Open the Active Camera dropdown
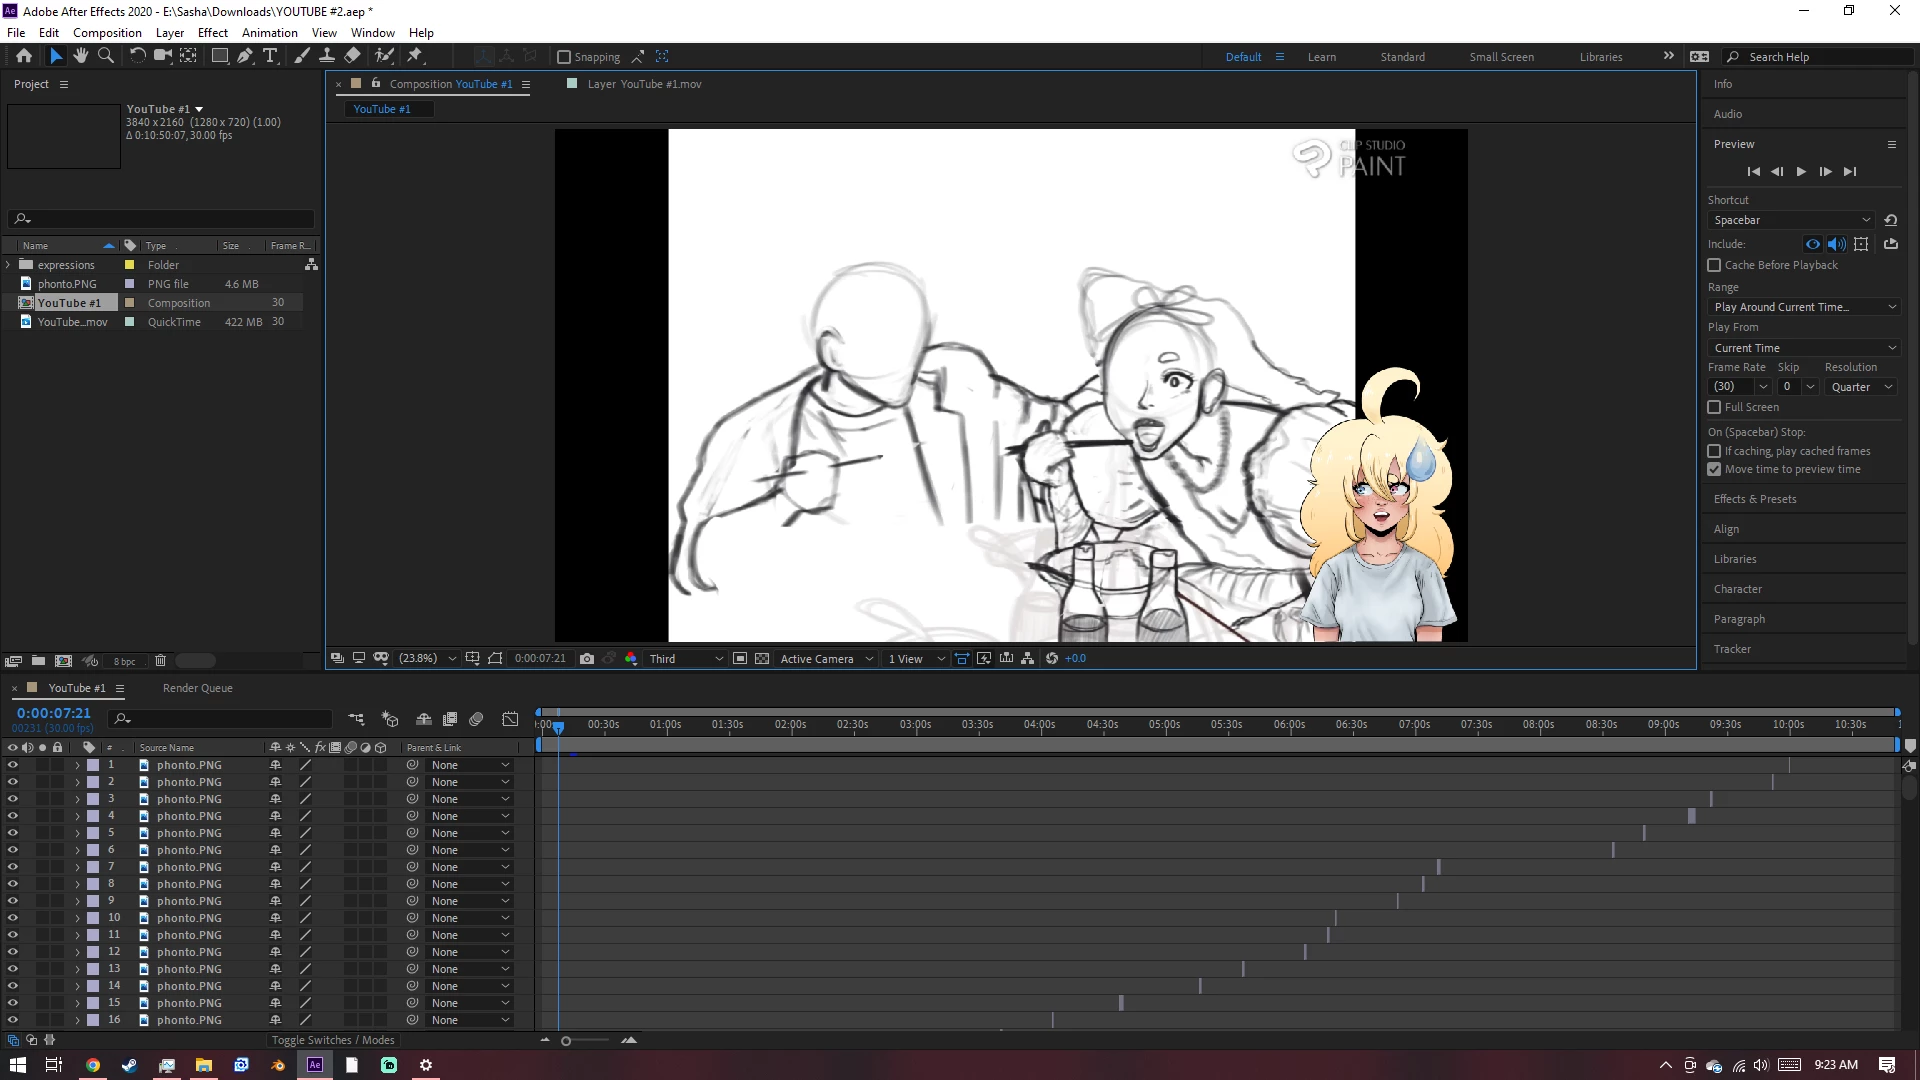Viewport: 1920px width, 1080px height. point(826,658)
